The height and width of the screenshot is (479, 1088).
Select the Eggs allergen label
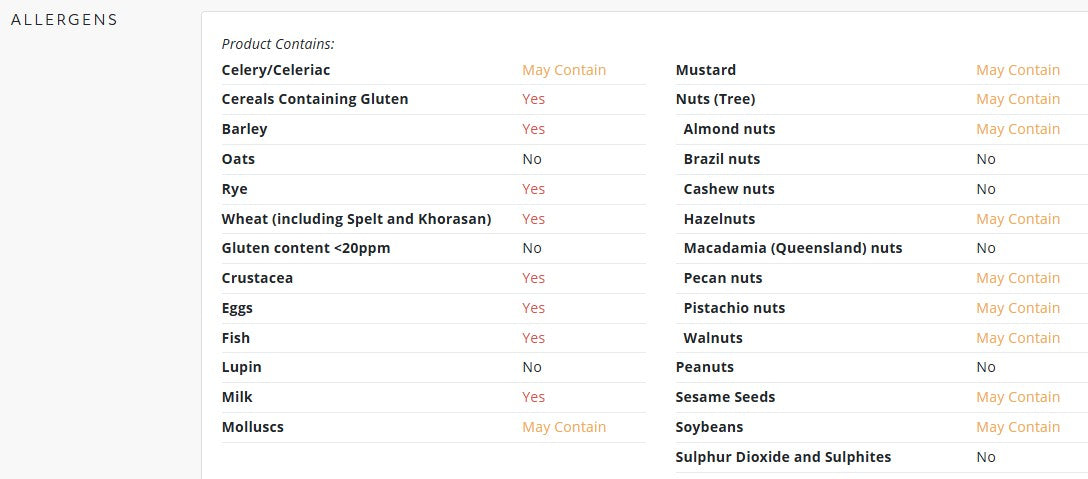pyautogui.click(x=237, y=308)
